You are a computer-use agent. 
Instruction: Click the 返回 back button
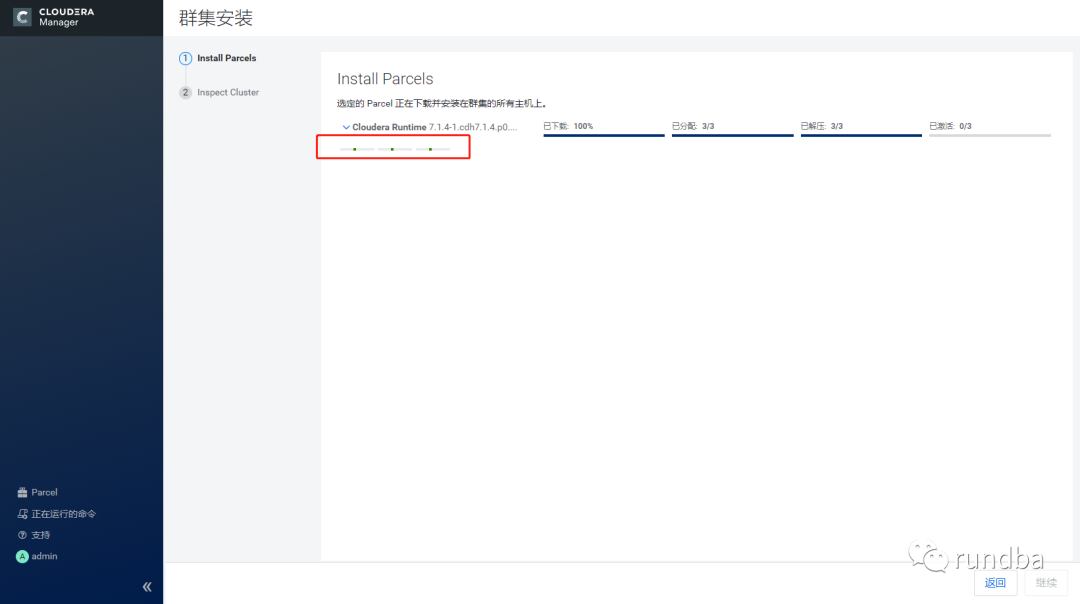point(995,583)
